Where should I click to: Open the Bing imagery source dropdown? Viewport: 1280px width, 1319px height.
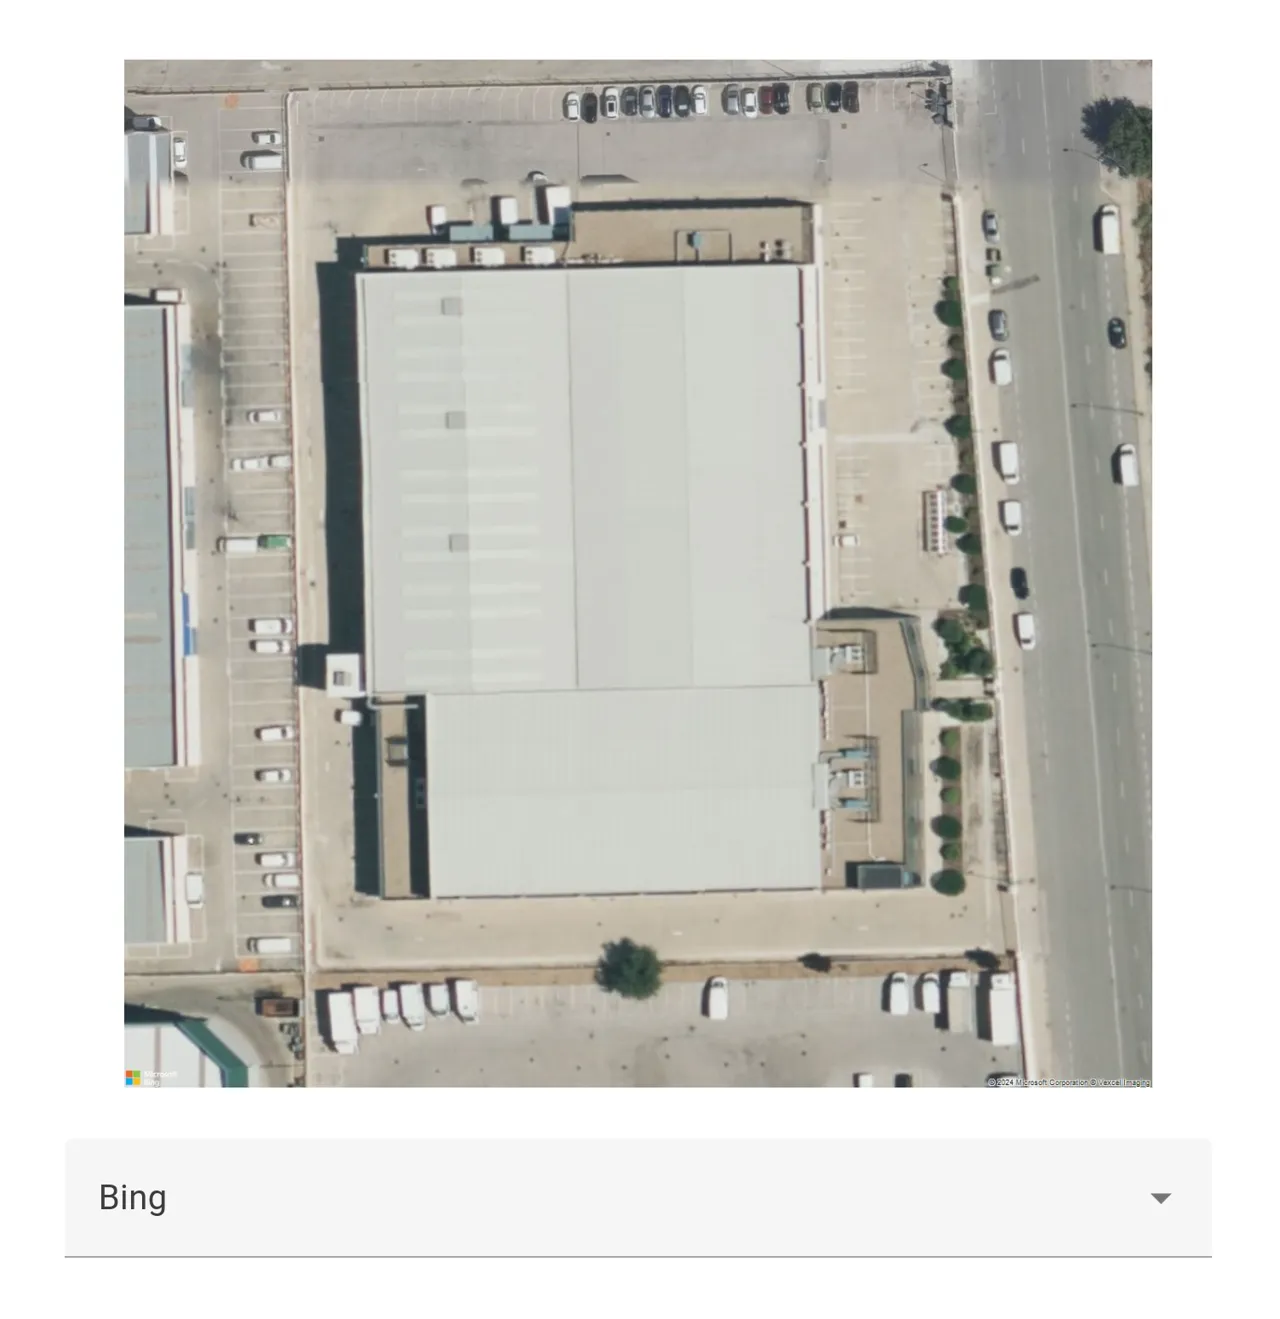coord(638,1197)
